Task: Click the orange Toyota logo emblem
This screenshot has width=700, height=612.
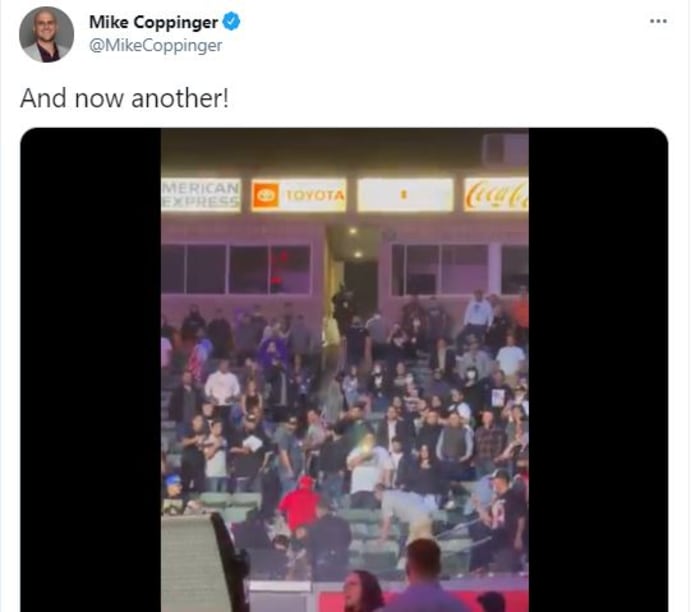Action: point(266,196)
